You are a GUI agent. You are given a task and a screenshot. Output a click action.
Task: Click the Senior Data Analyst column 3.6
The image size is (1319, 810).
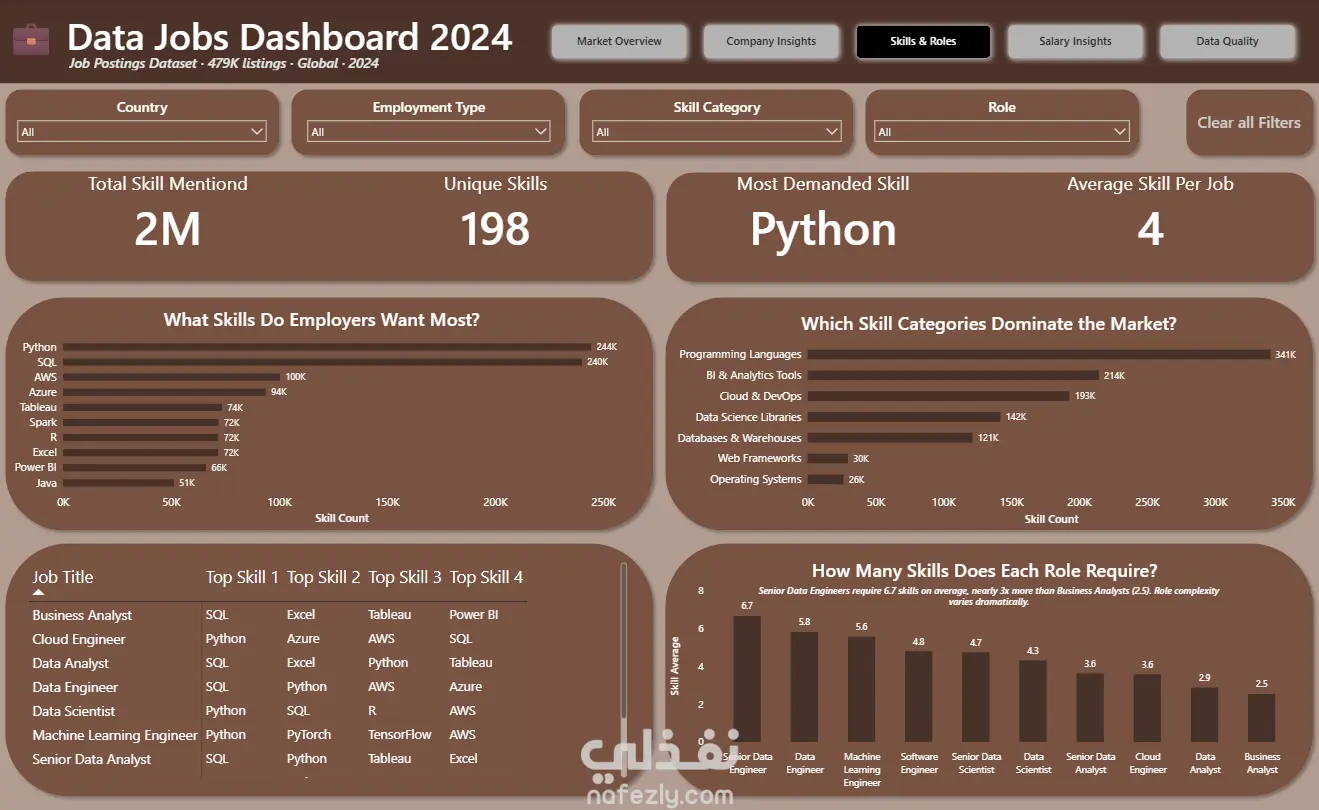coord(1090,708)
